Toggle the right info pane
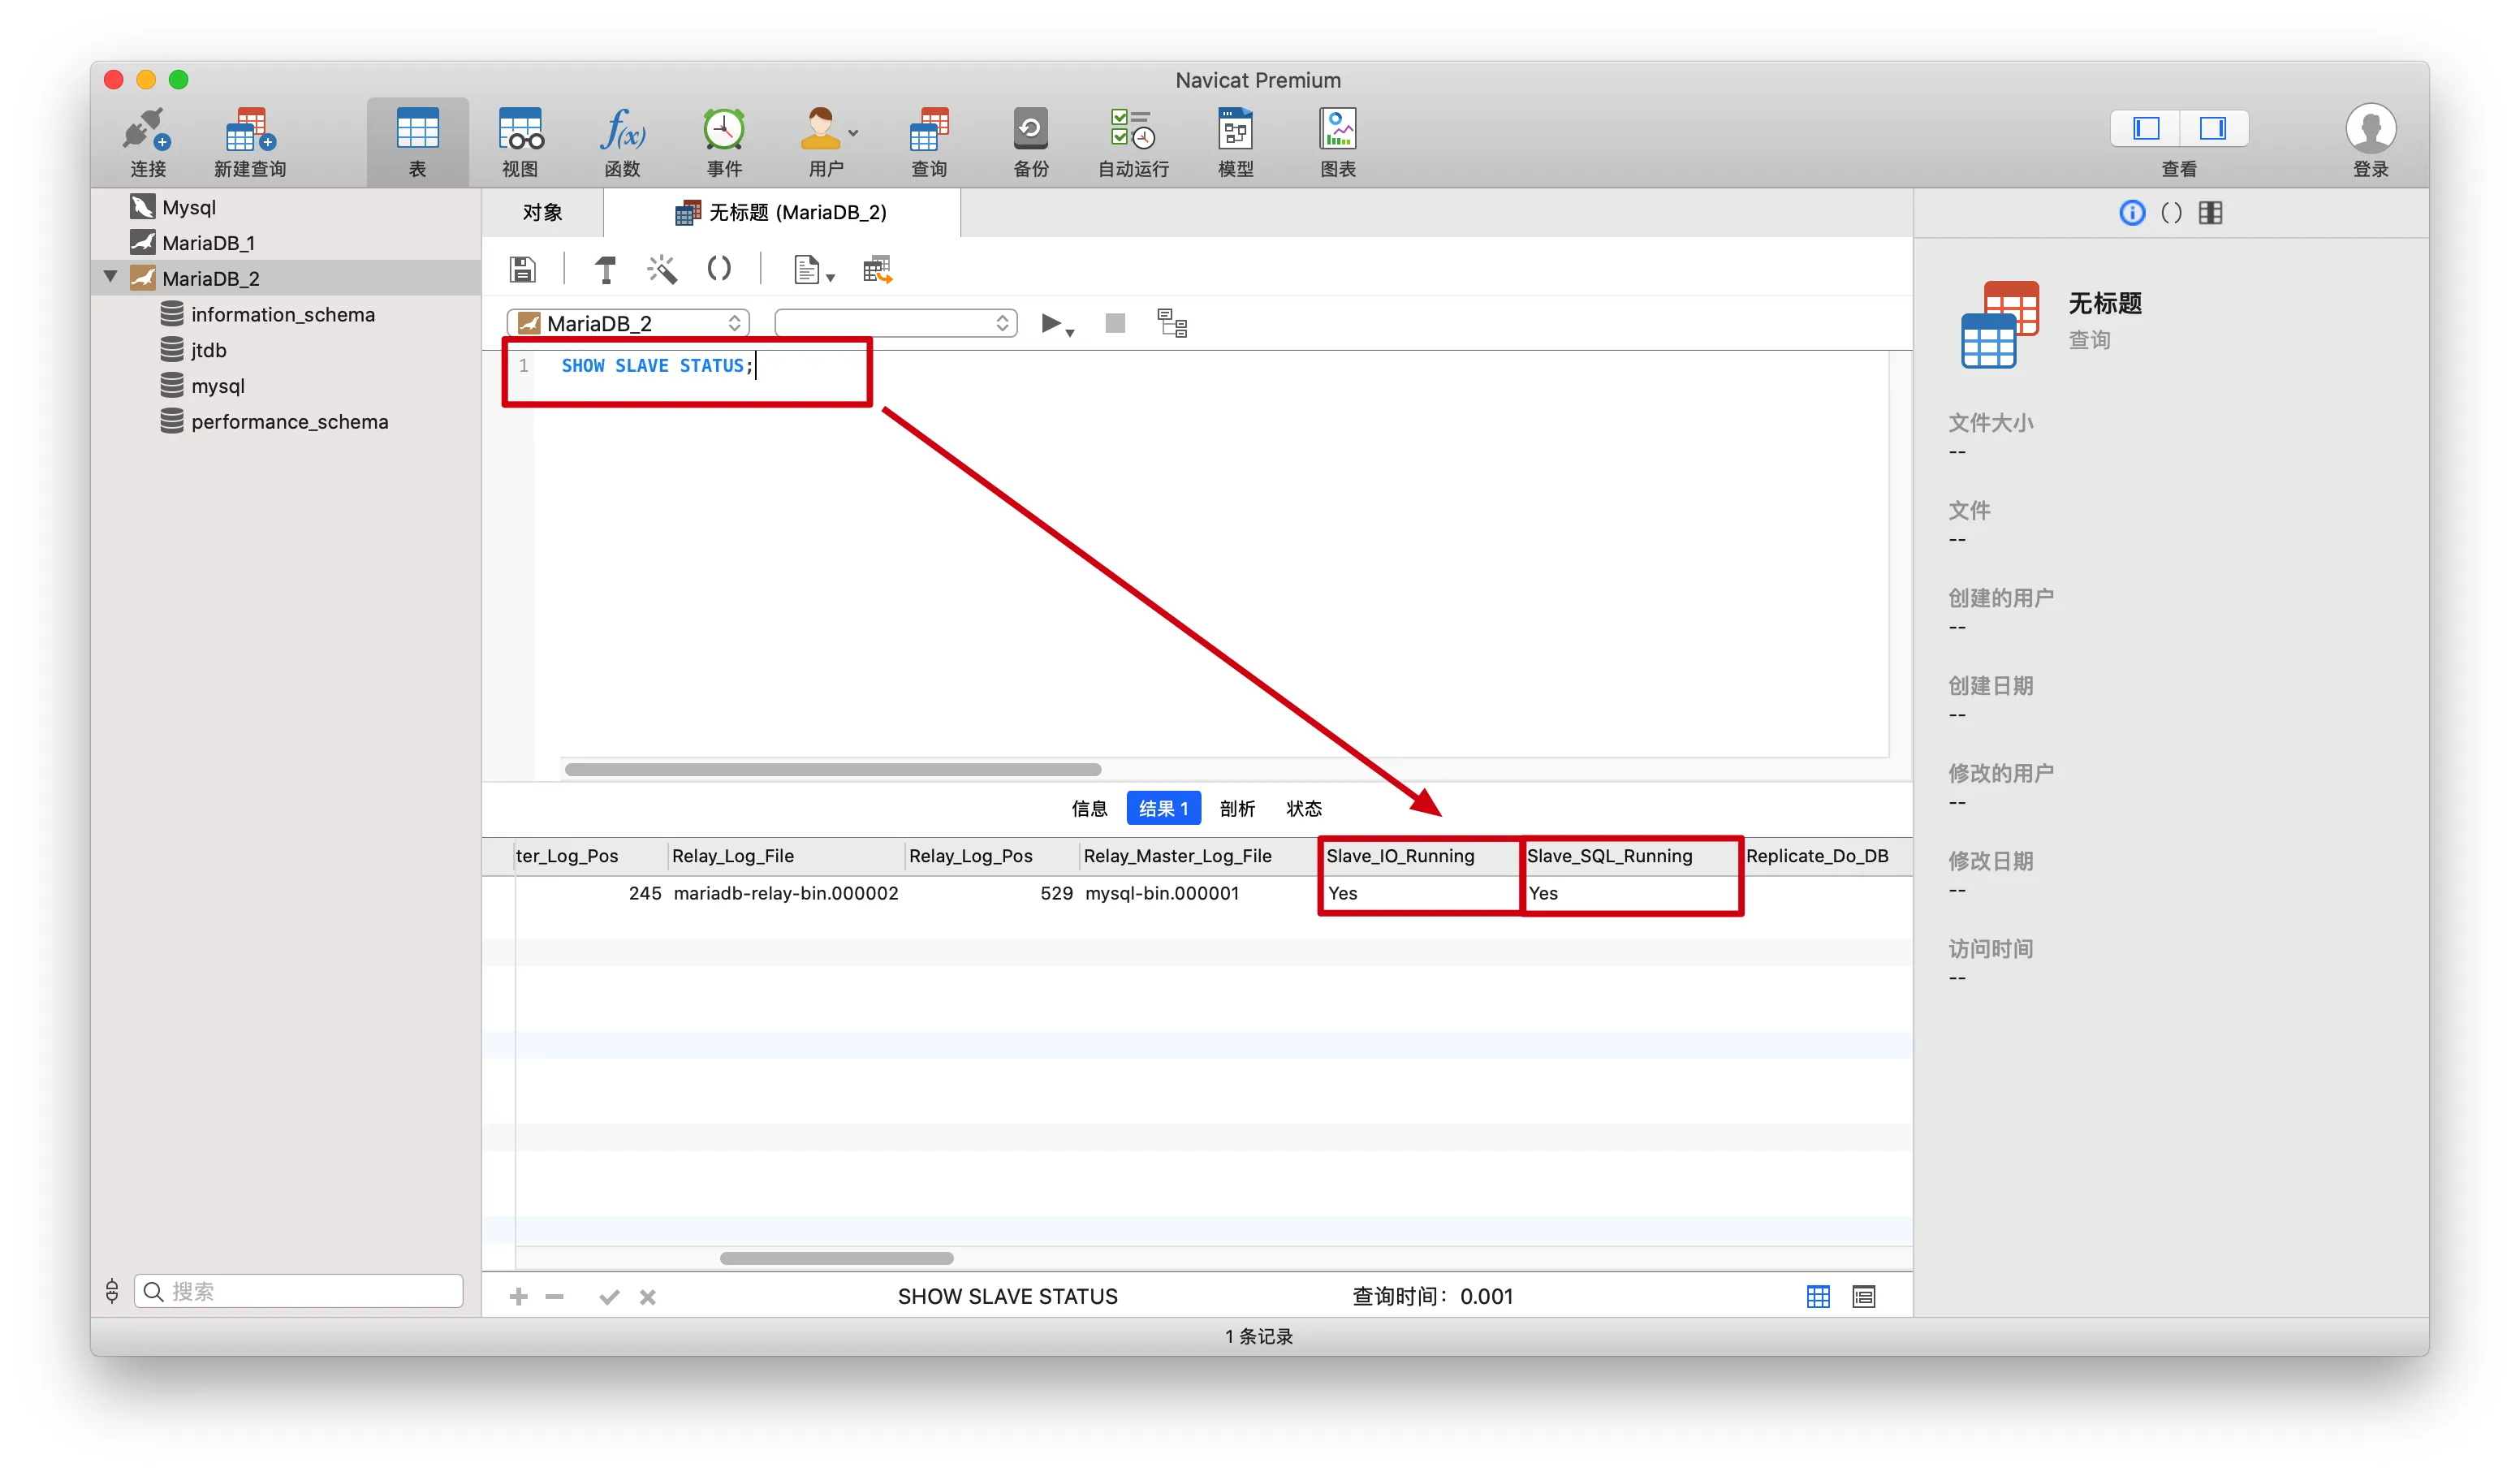The image size is (2520, 1476). (x=2214, y=128)
